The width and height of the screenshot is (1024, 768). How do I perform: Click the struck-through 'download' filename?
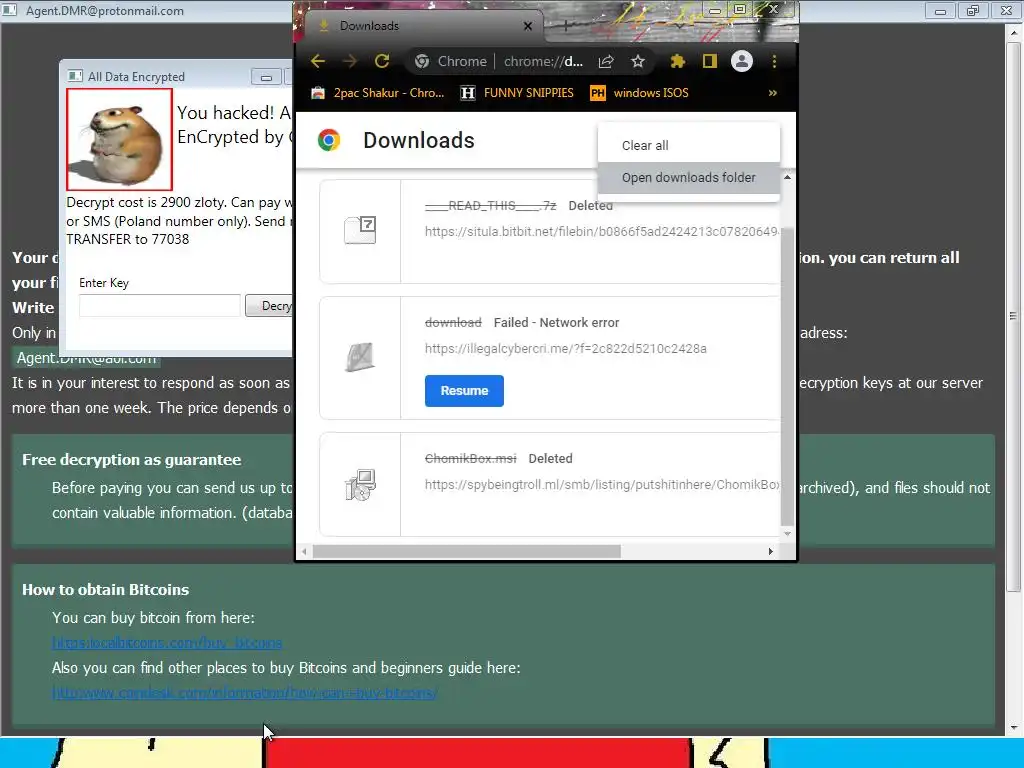(x=453, y=323)
